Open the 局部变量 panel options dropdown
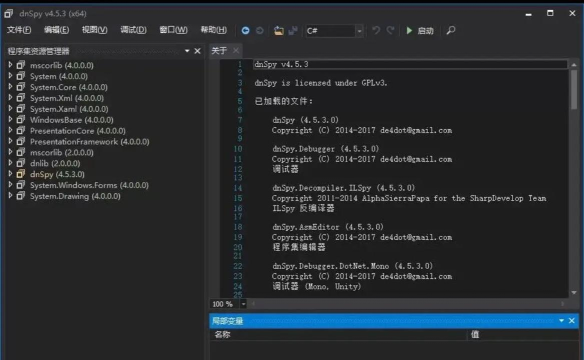 (x=561, y=321)
